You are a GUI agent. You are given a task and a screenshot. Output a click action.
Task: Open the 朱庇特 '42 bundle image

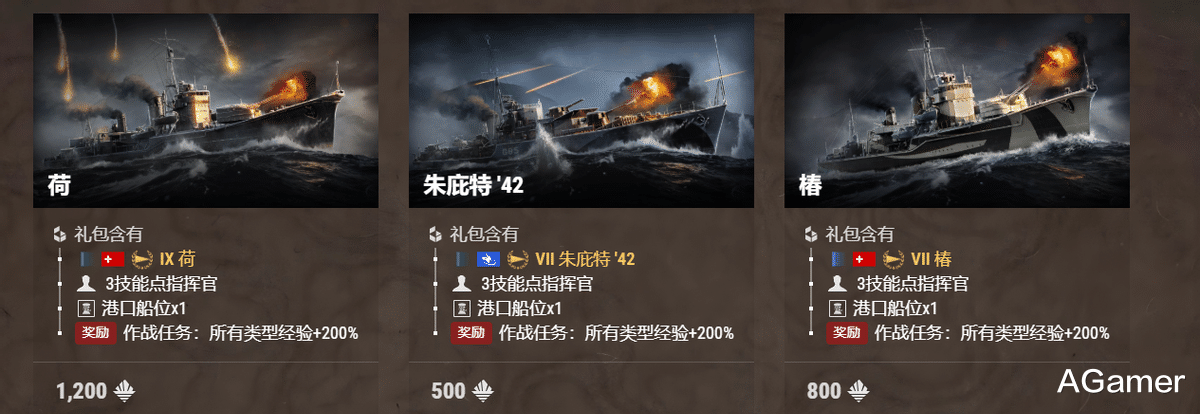pos(581,110)
